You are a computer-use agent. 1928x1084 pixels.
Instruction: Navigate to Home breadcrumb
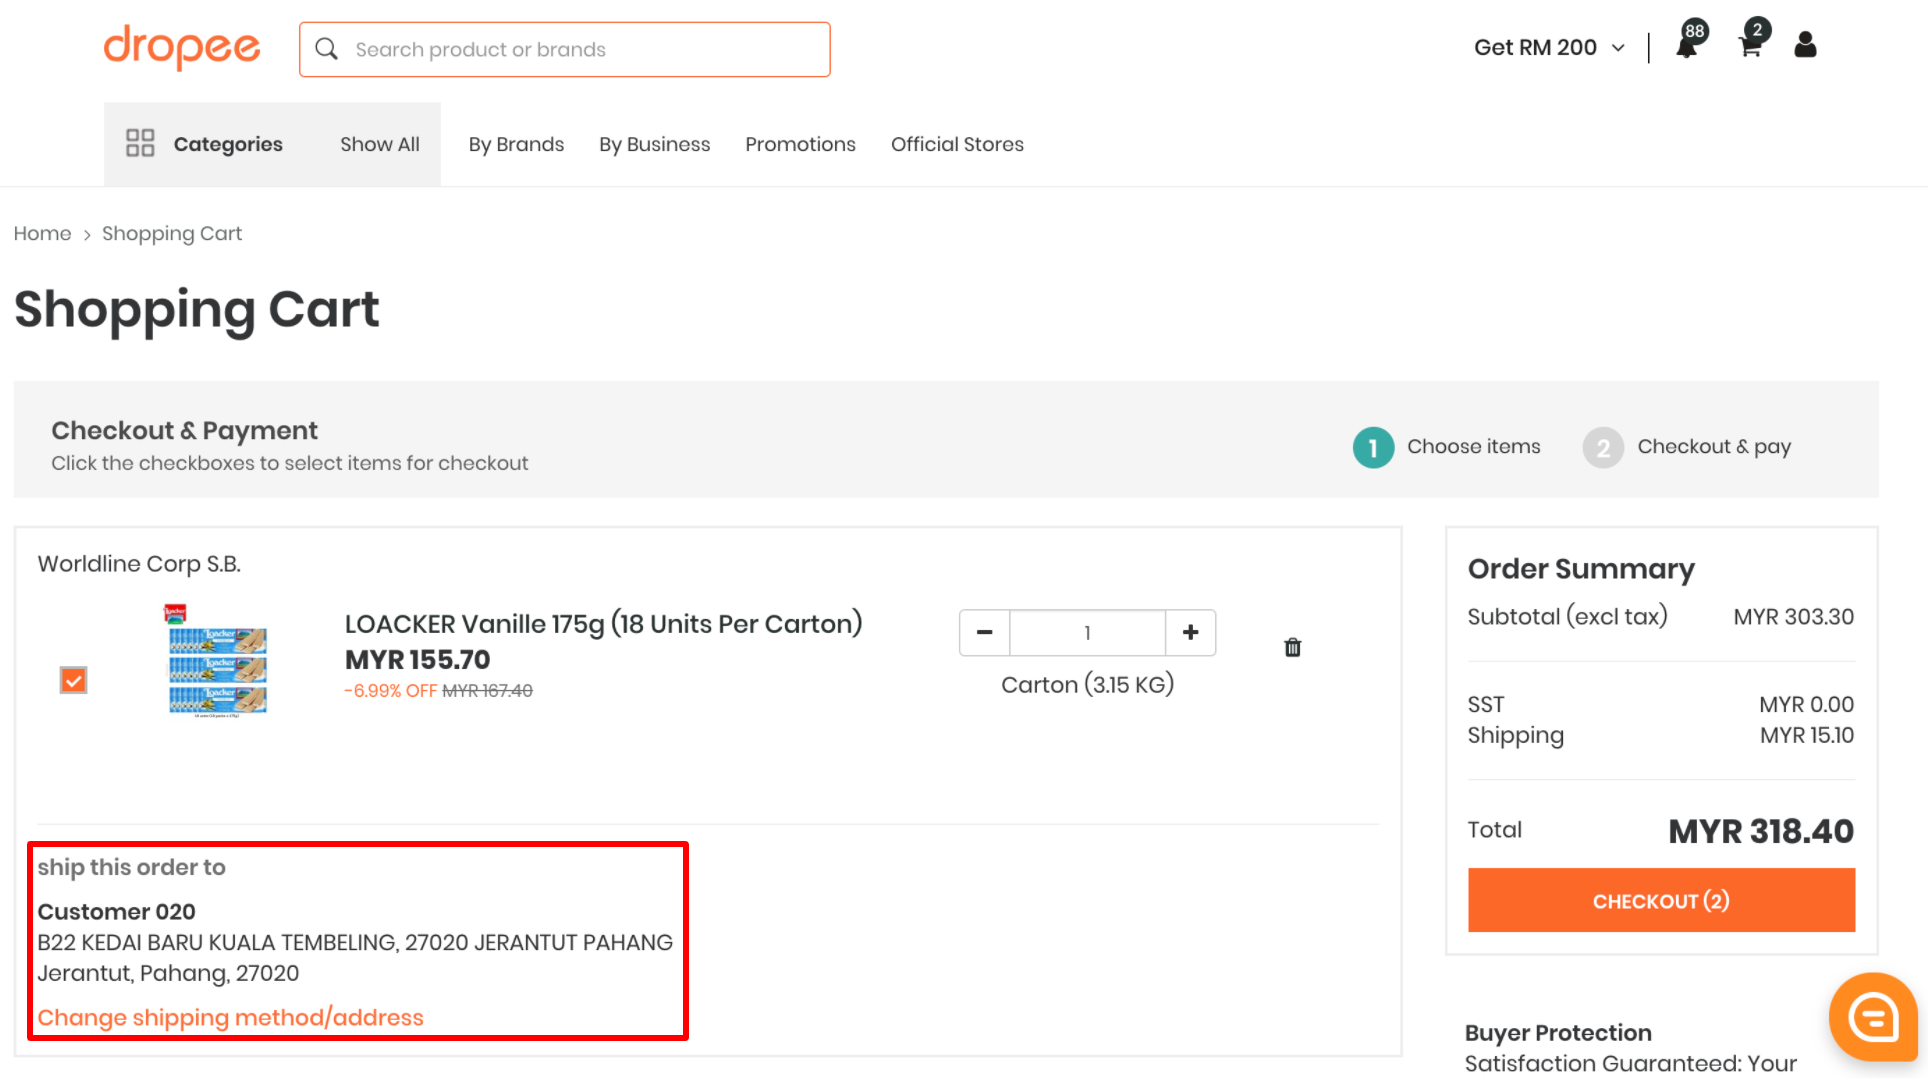[42, 233]
